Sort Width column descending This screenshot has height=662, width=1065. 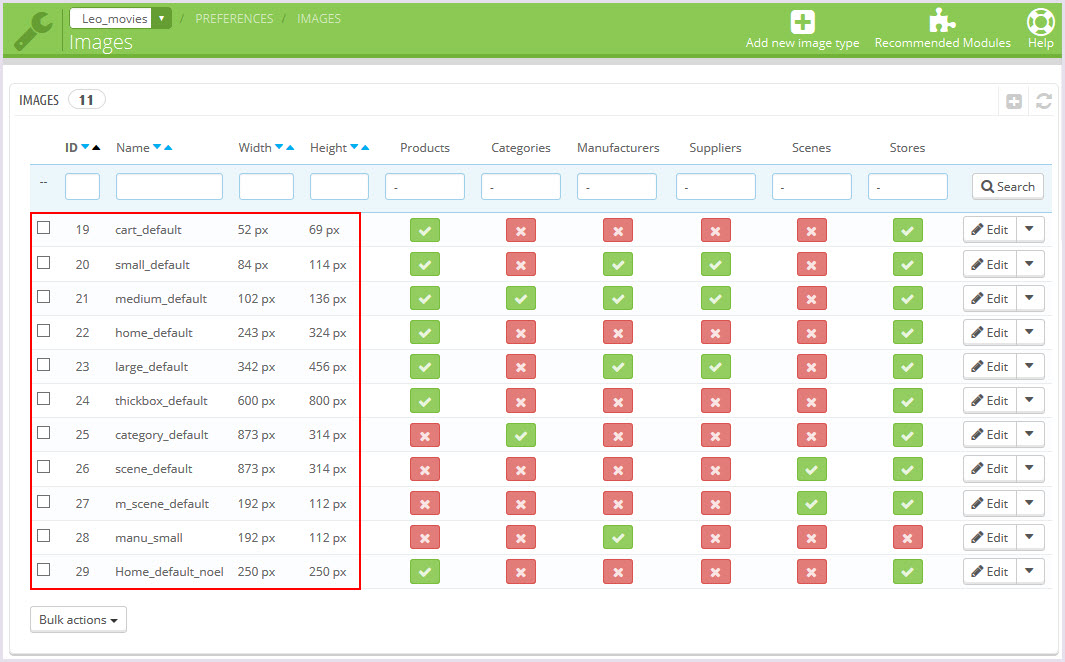[278, 147]
